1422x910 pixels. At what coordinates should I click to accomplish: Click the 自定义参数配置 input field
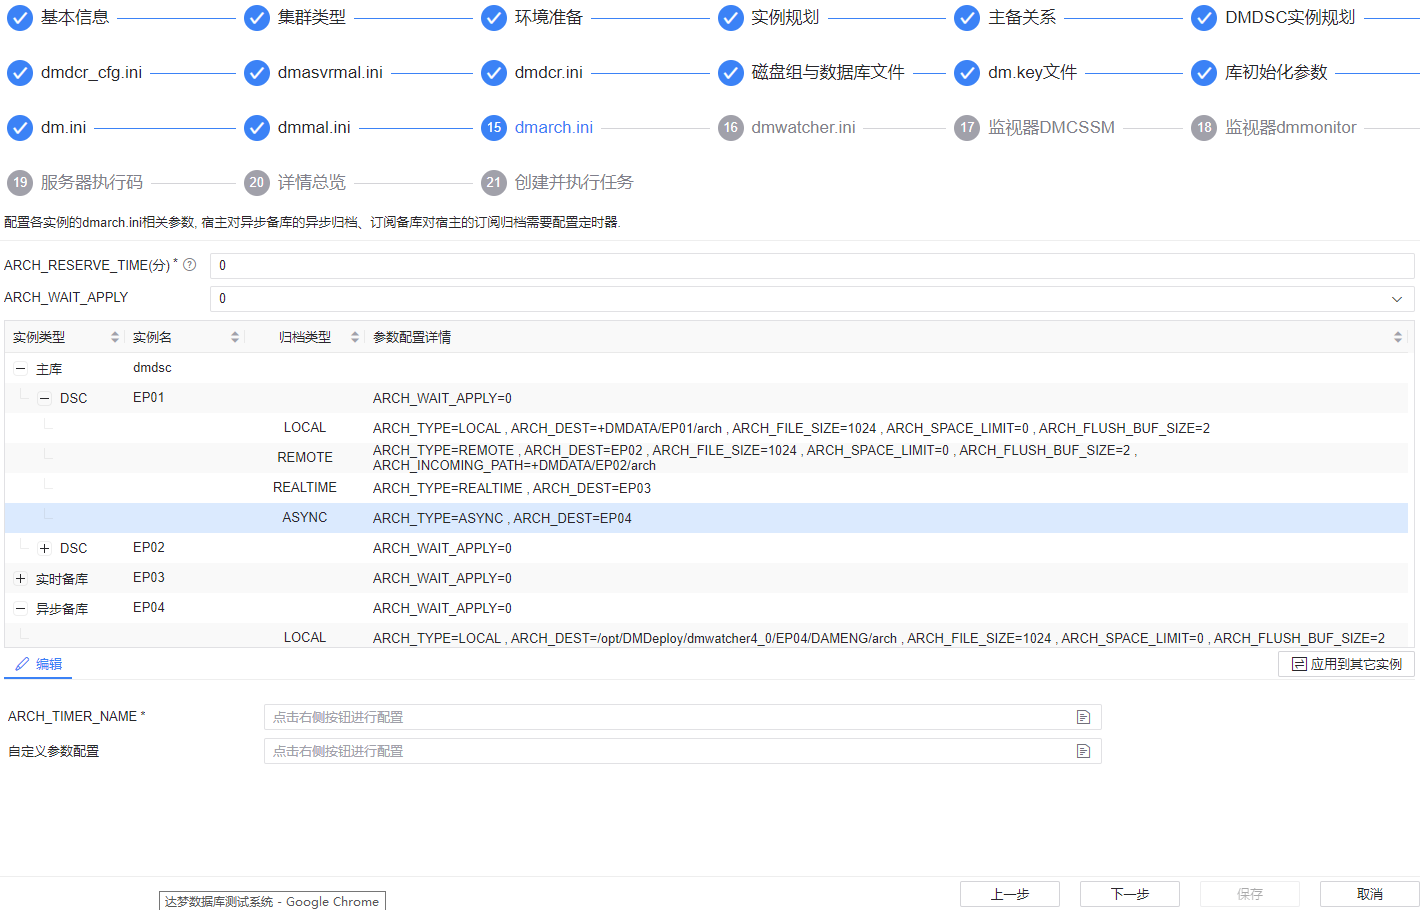(682, 751)
